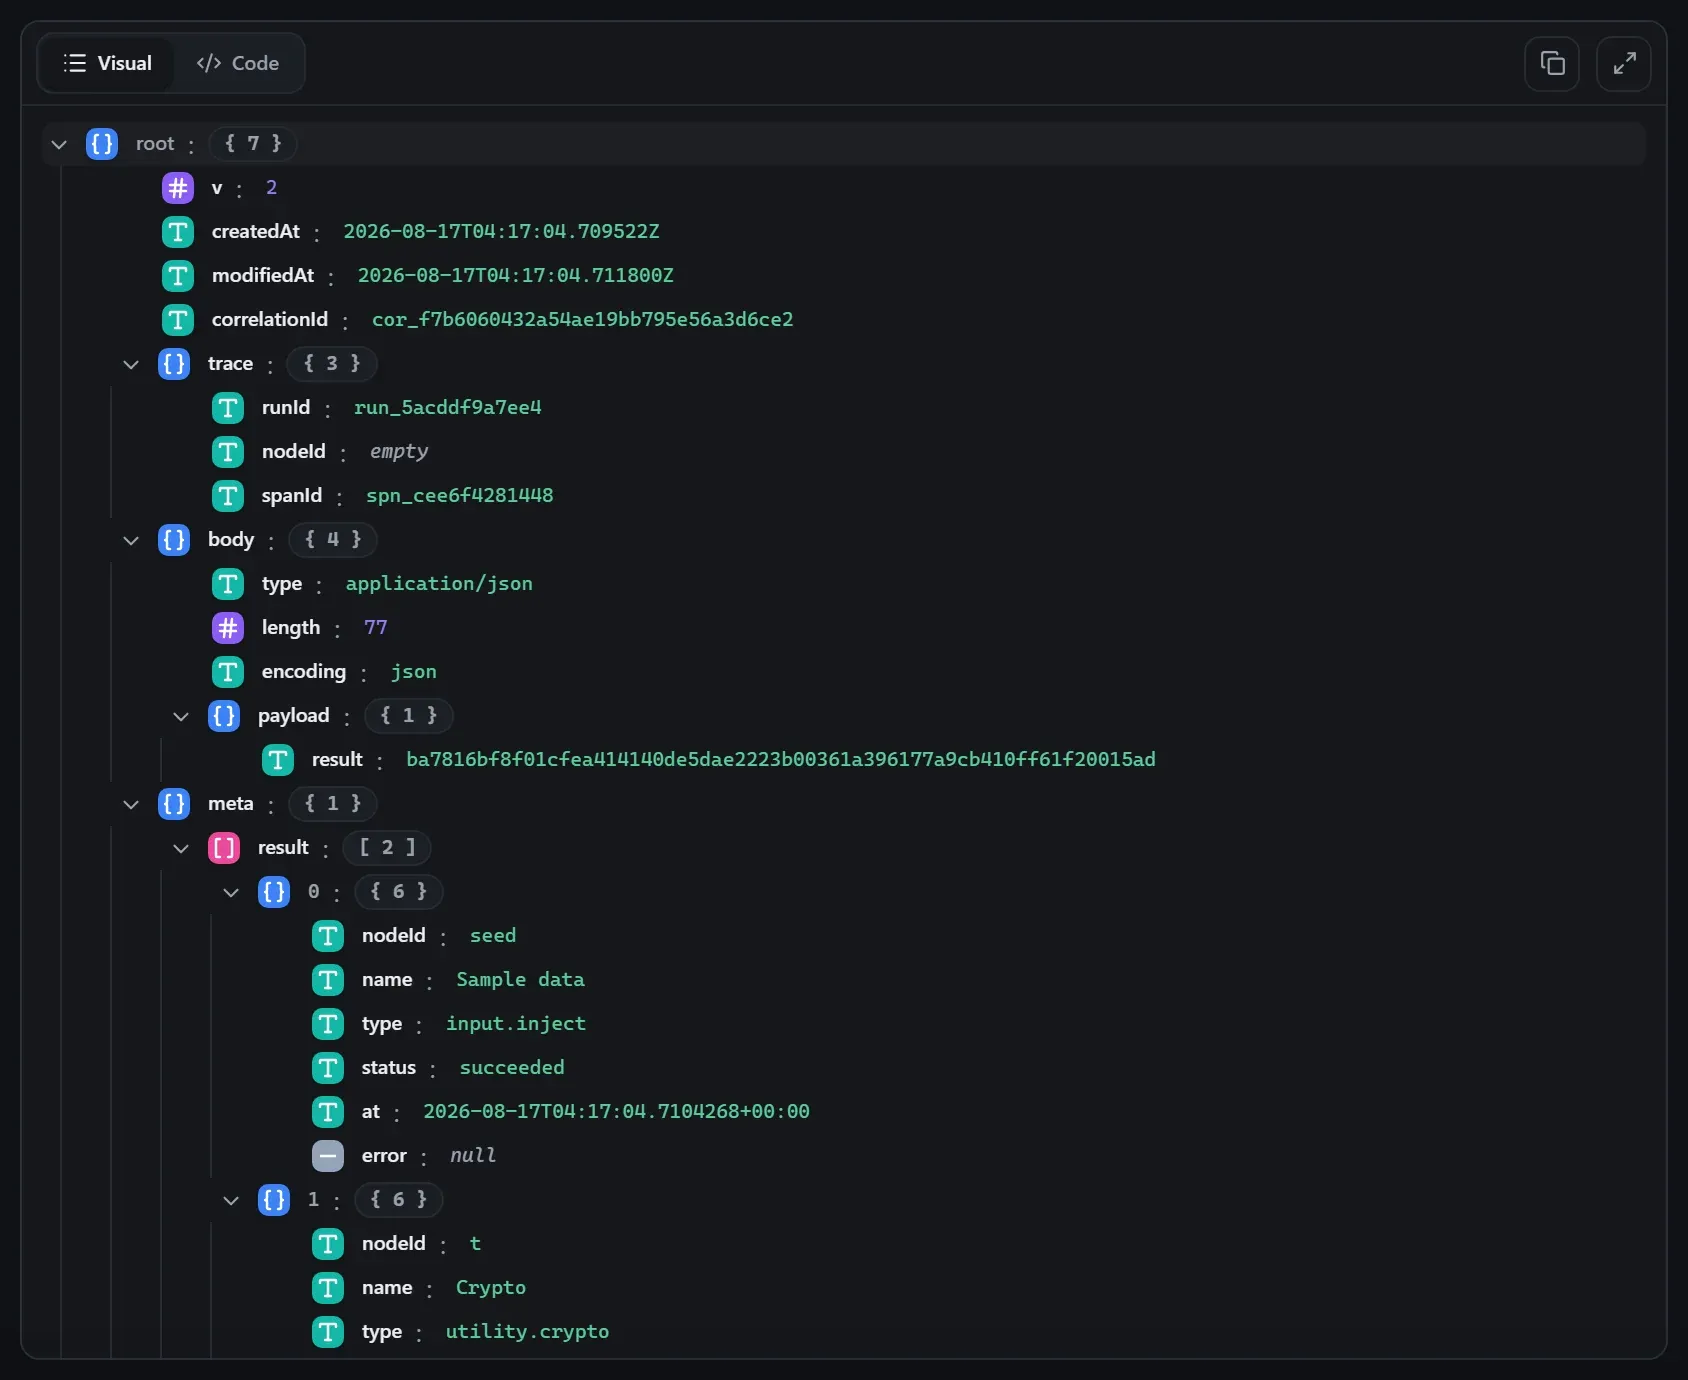Collapse the body object chevron
1688x1380 pixels.
[131, 540]
